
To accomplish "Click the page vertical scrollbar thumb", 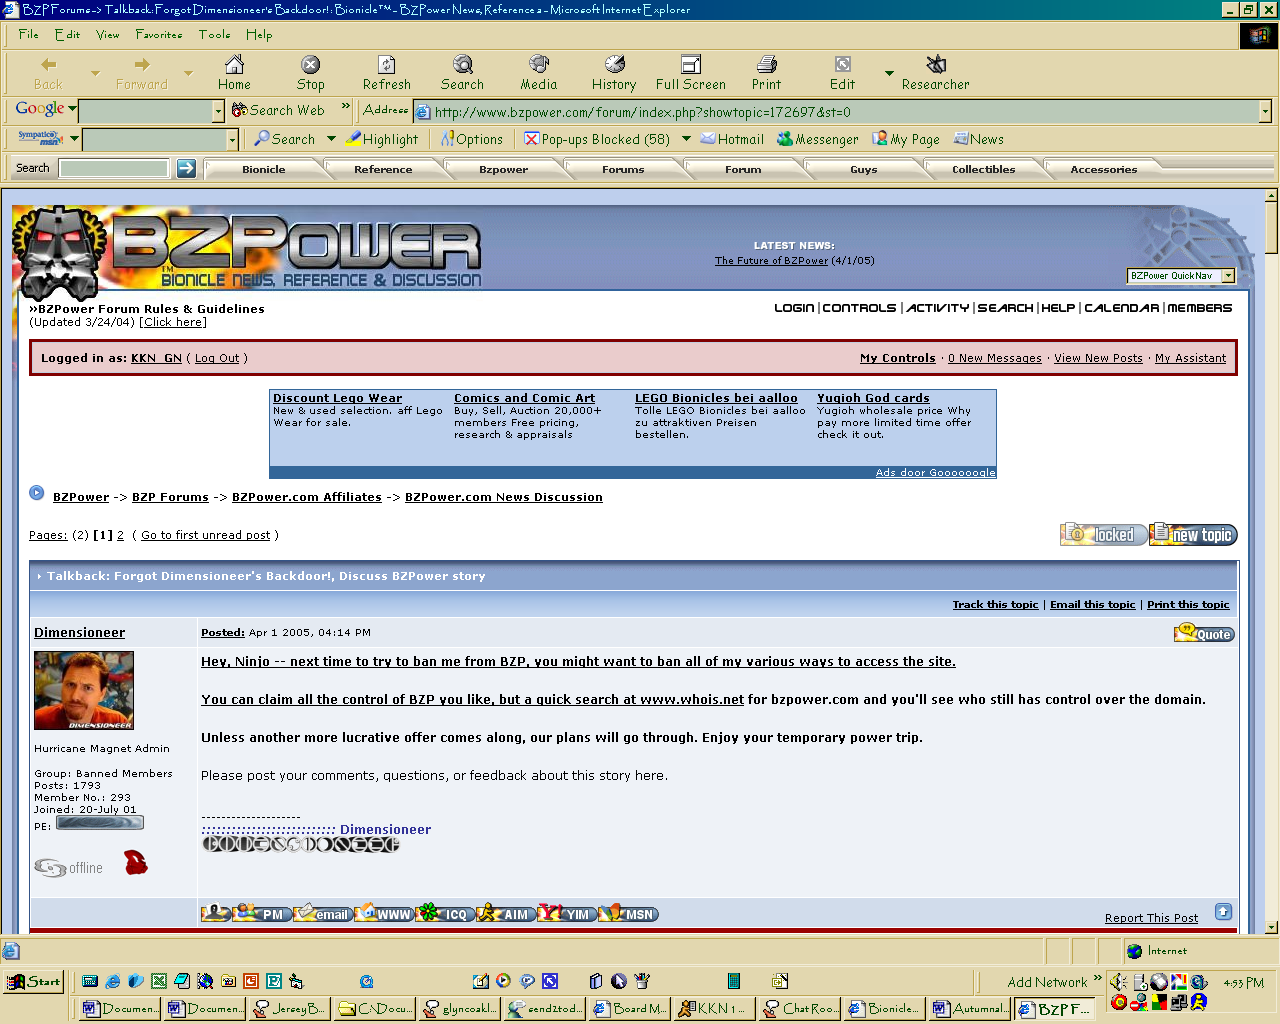I will (x=1272, y=228).
